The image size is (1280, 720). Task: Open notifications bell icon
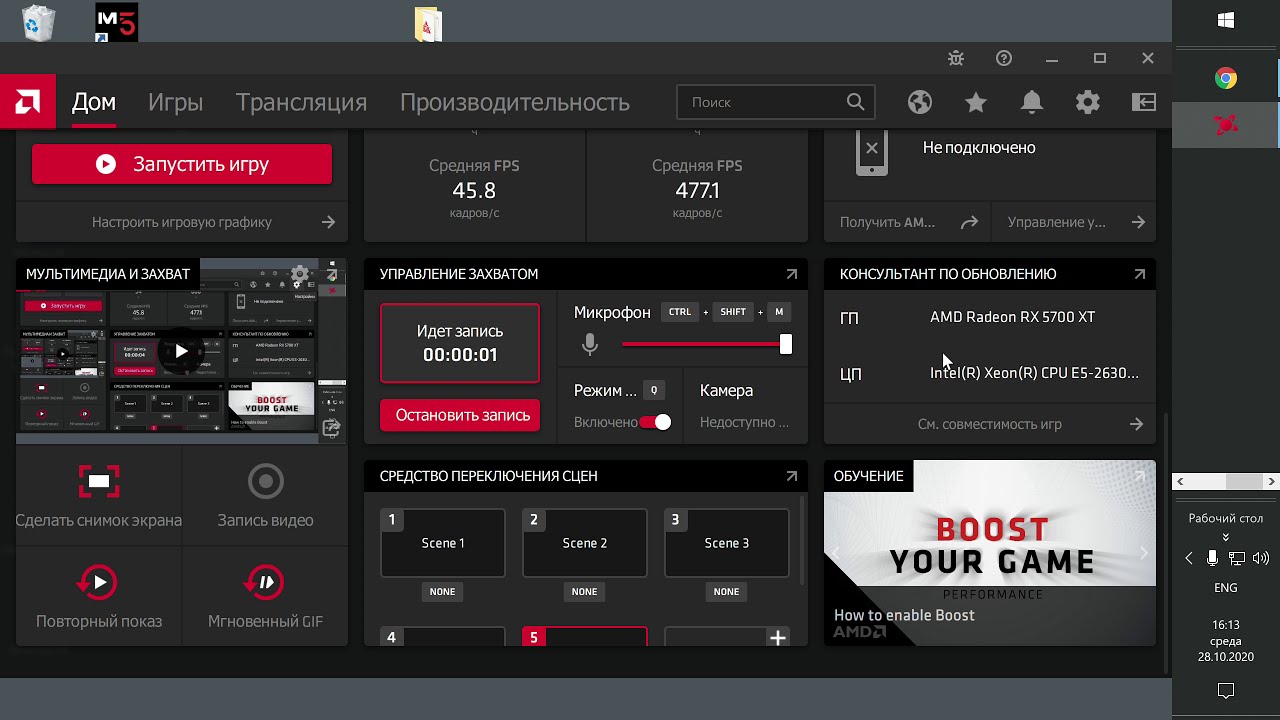point(1032,102)
